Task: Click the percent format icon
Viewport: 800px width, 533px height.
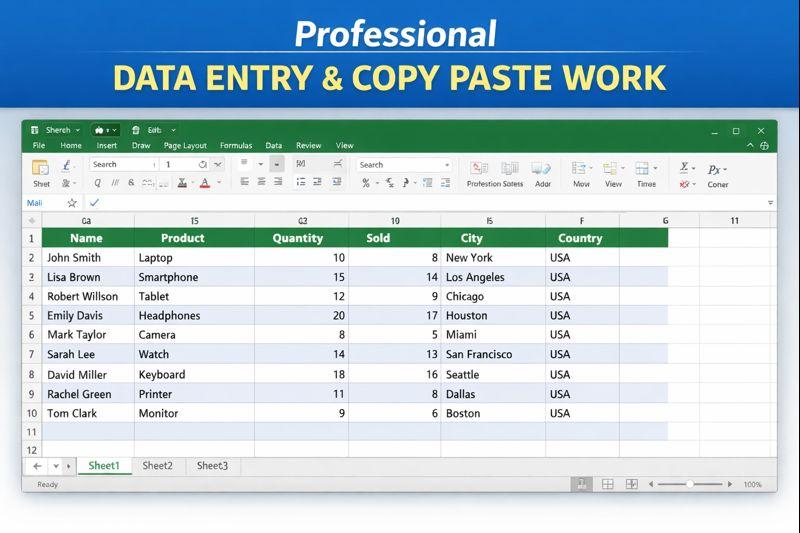Action: click(366, 183)
